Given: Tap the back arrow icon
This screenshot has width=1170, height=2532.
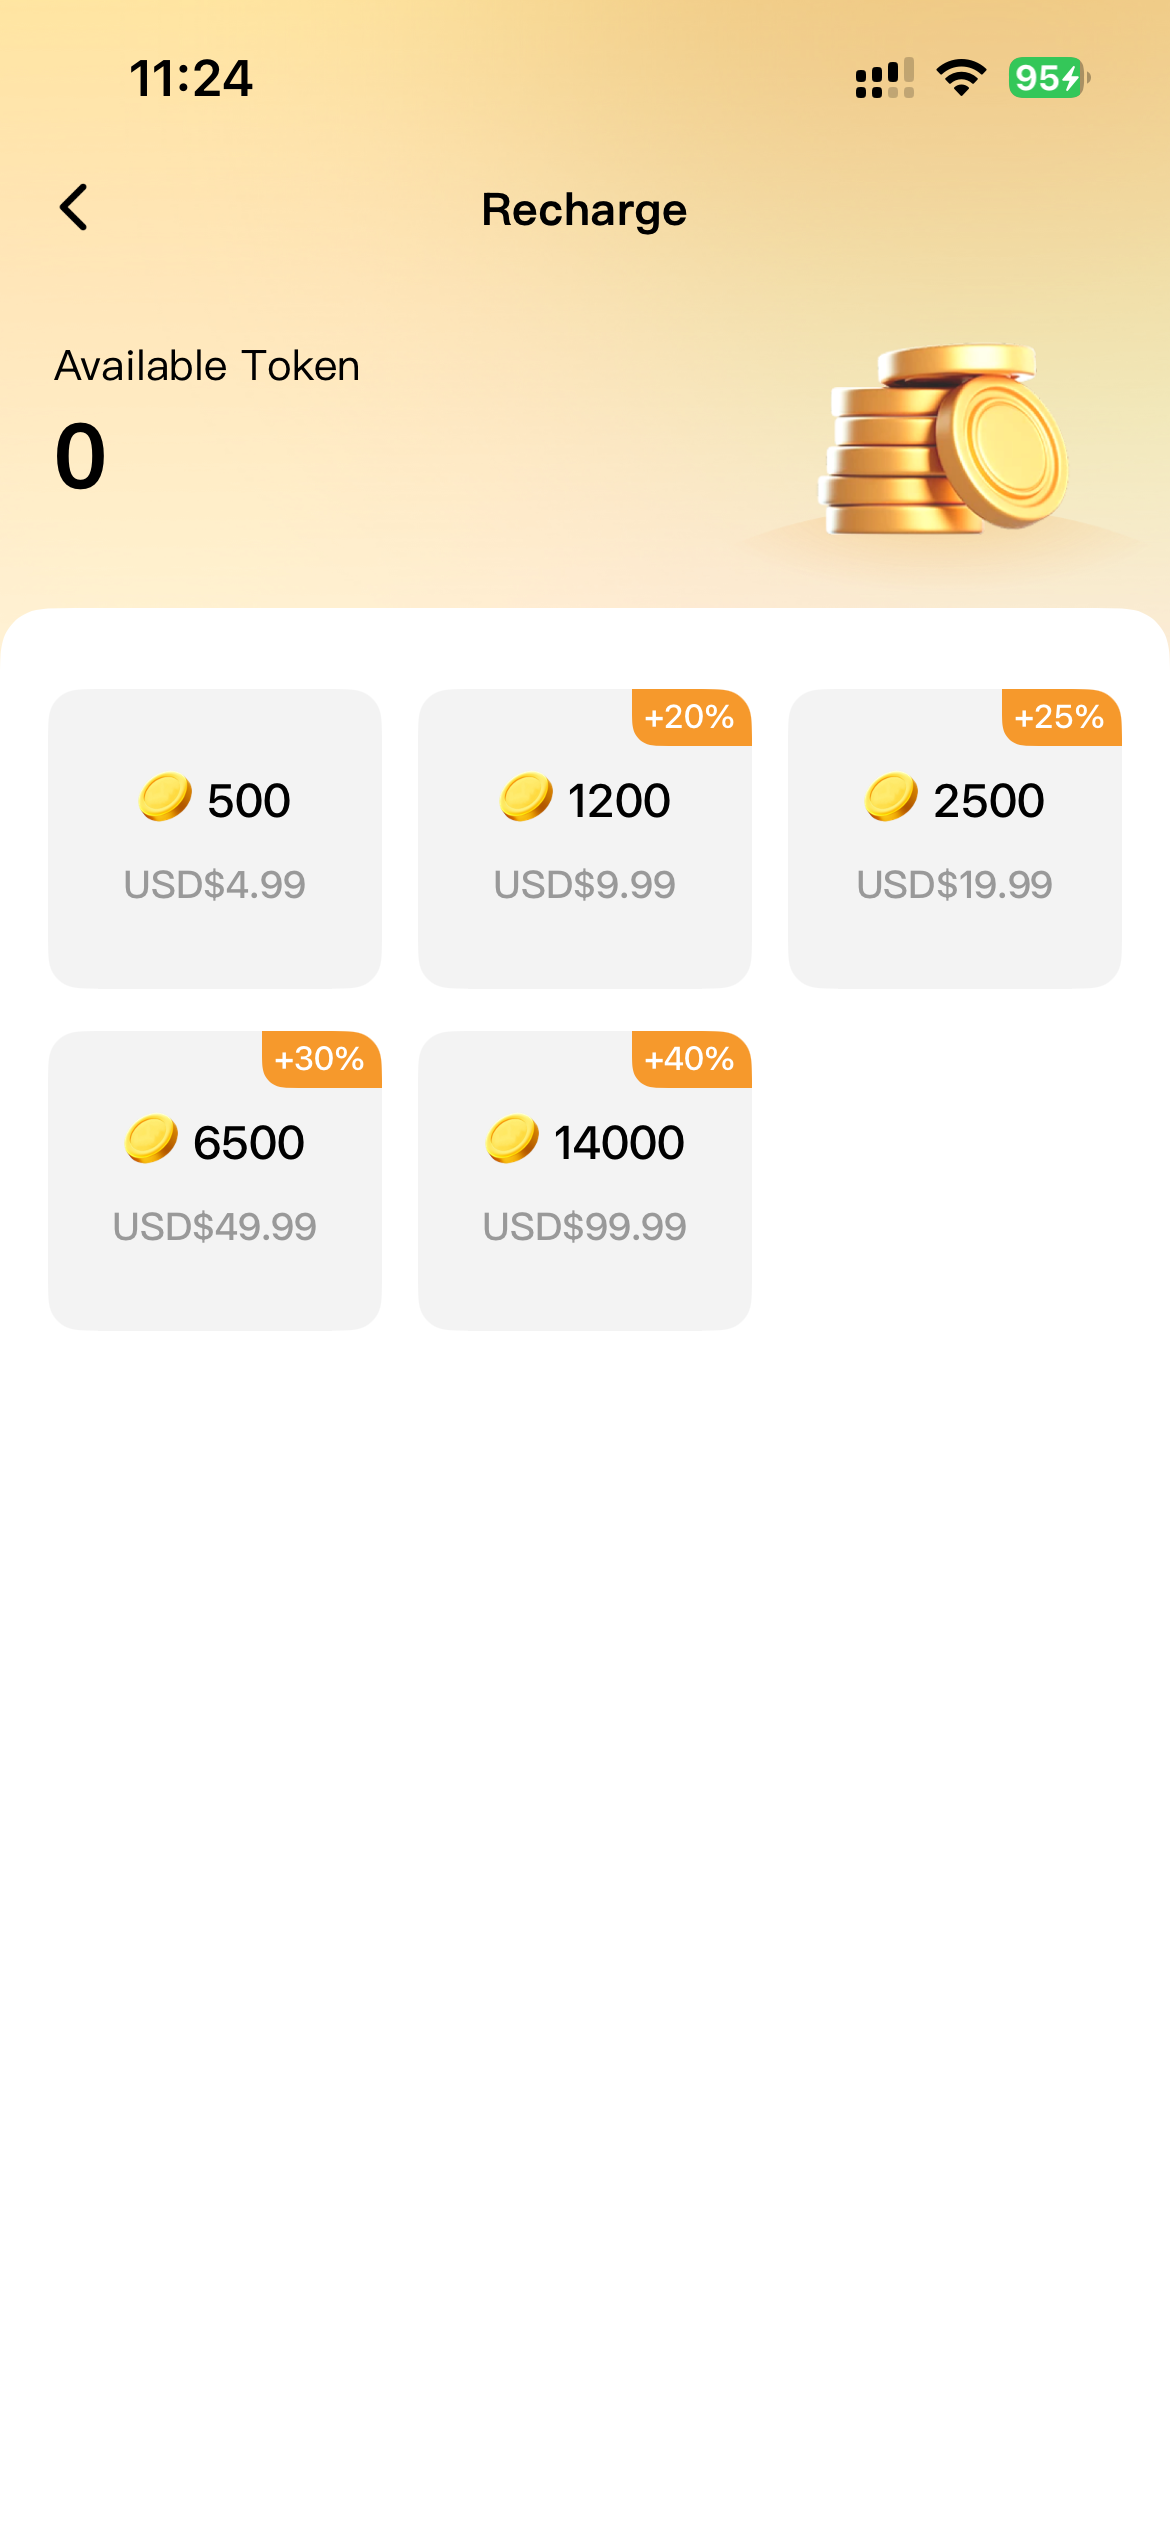Looking at the screenshot, I should click(75, 208).
